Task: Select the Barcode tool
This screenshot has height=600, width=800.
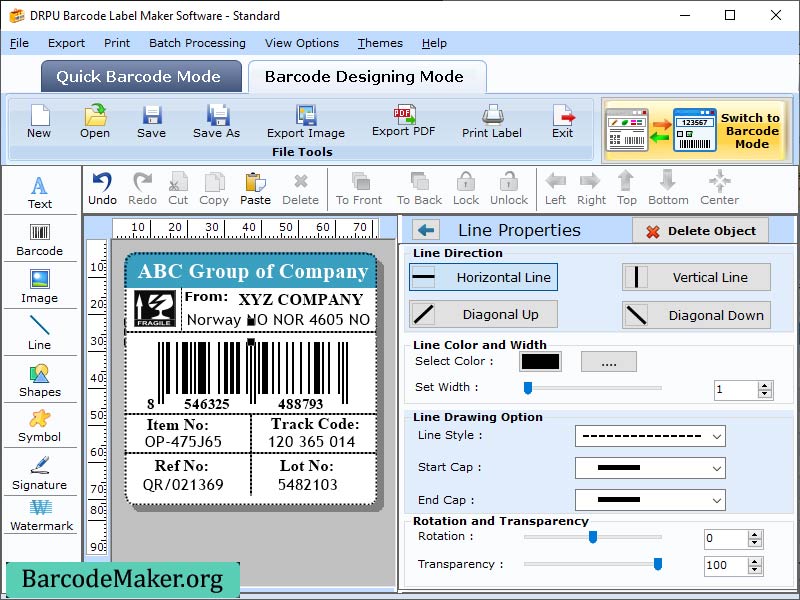Action: click(x=40, y=237)
